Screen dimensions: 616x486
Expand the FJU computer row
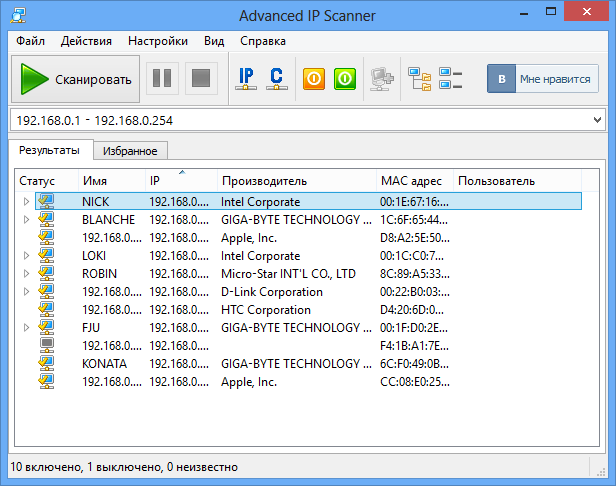[x=26, y=328]
